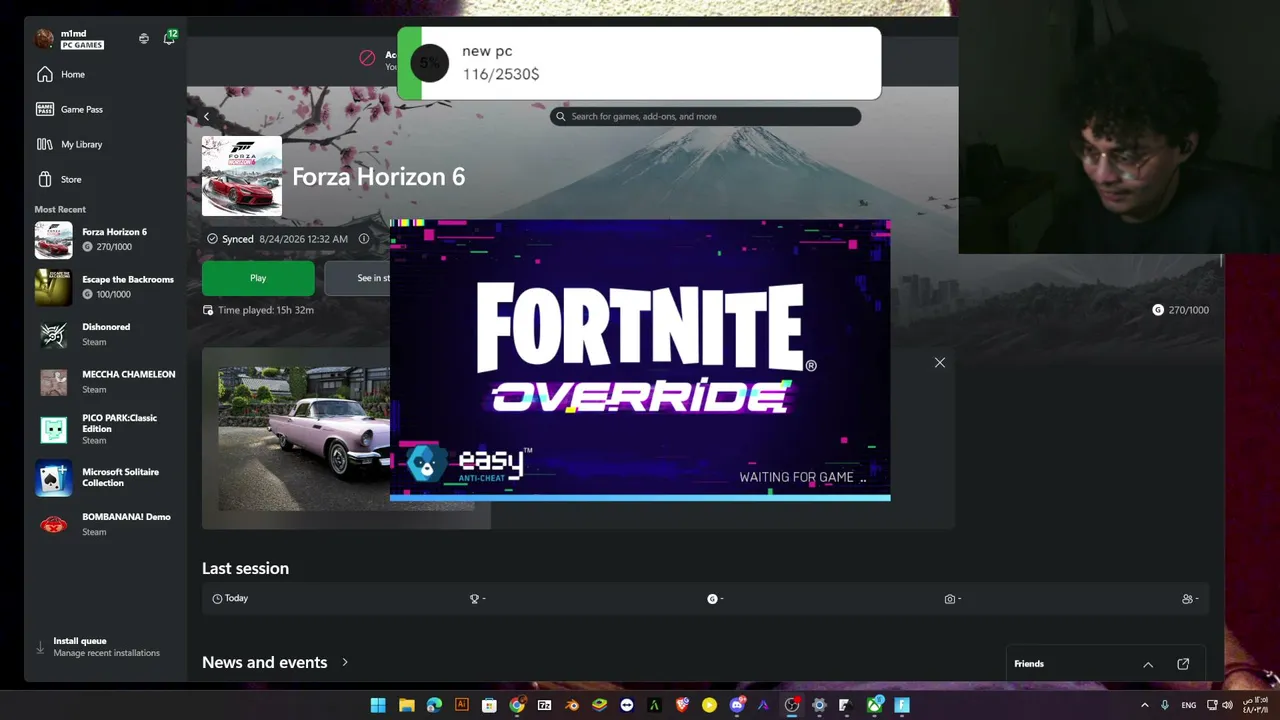Open Store in the sidebar
This screenshot has width=1280, height=720.
tap(105, 179)
